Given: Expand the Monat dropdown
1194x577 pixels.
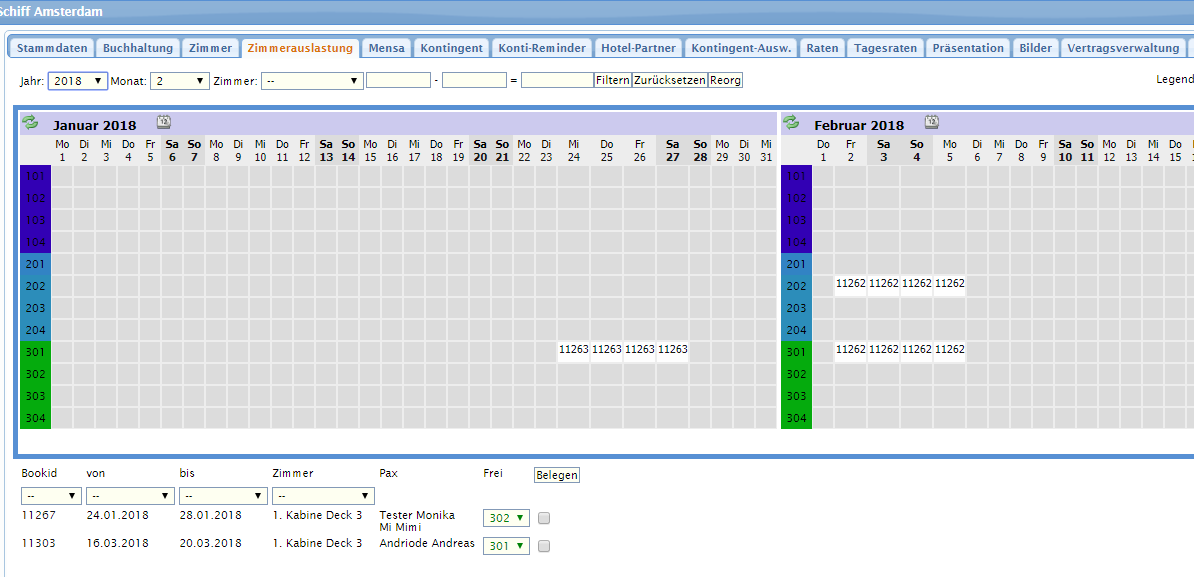Looking at the screenshot, I should pos(180,81).
